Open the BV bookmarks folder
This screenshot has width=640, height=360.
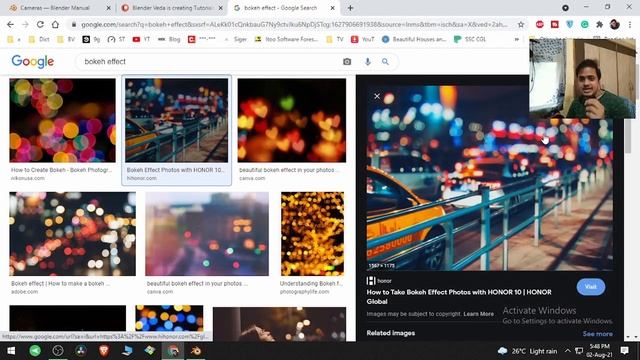click(x=66, y=39)
